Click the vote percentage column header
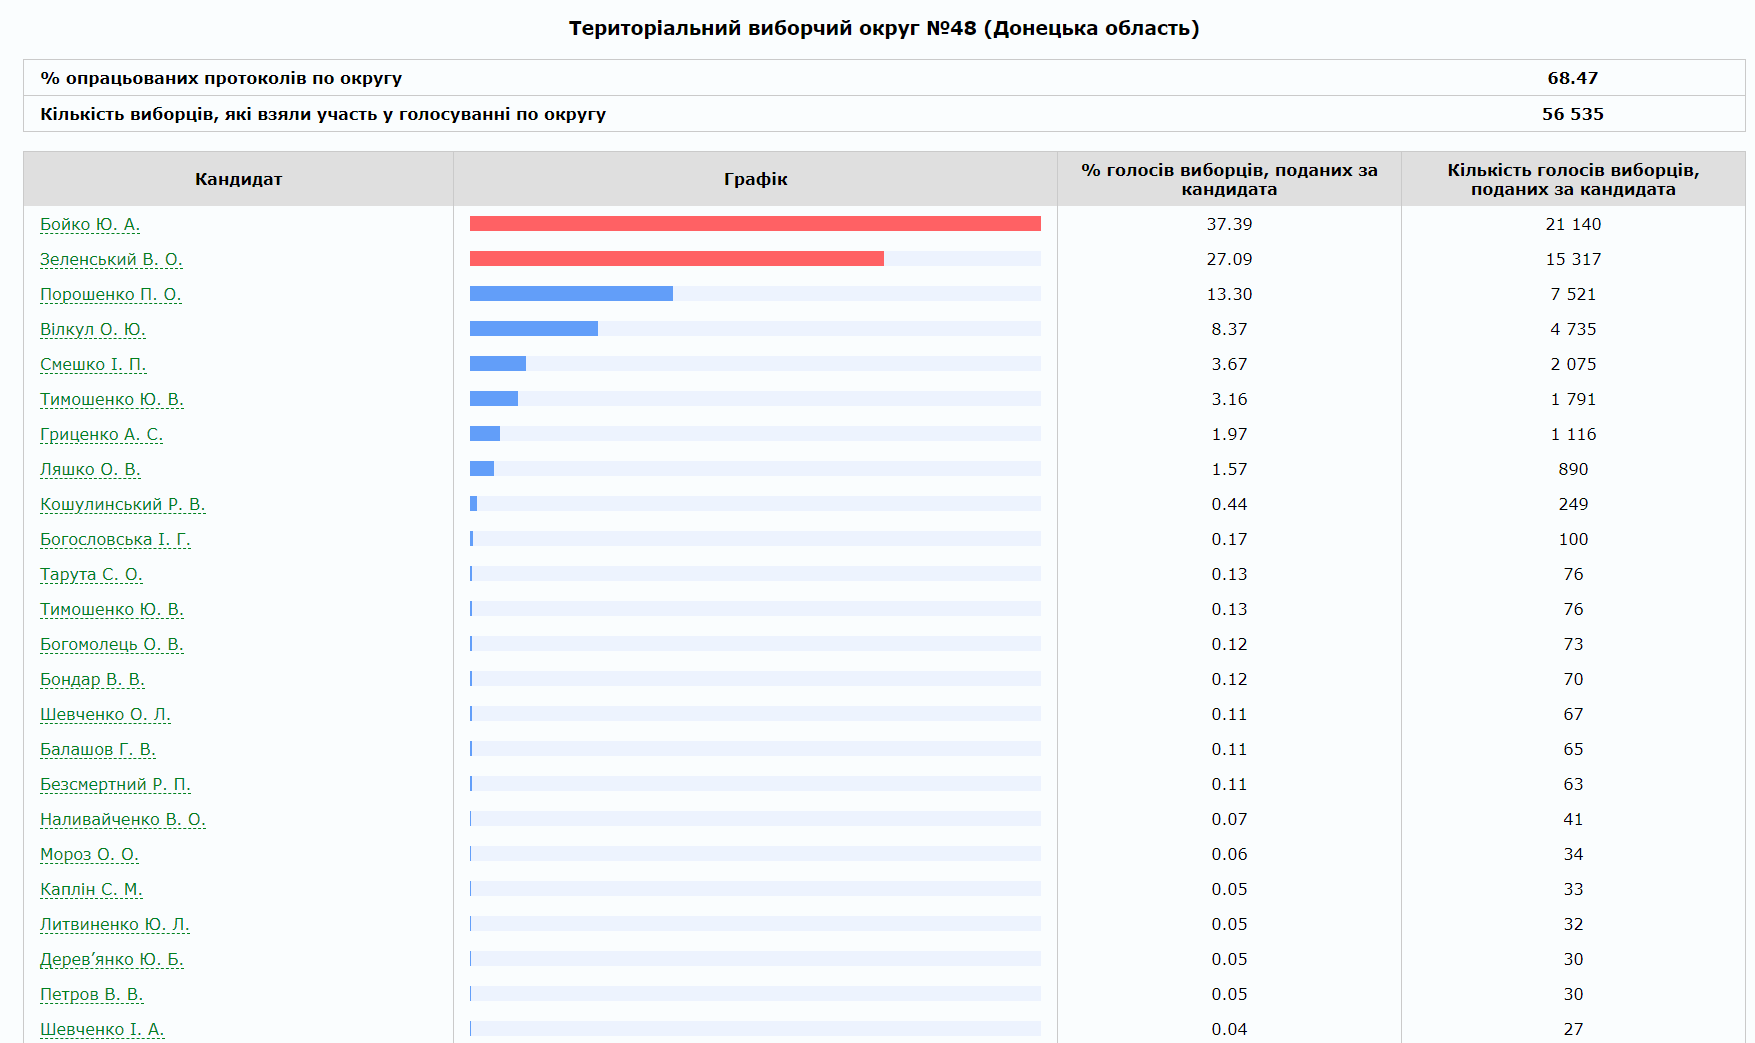Viewport: 1755px width, 1043px height. 1230,179
